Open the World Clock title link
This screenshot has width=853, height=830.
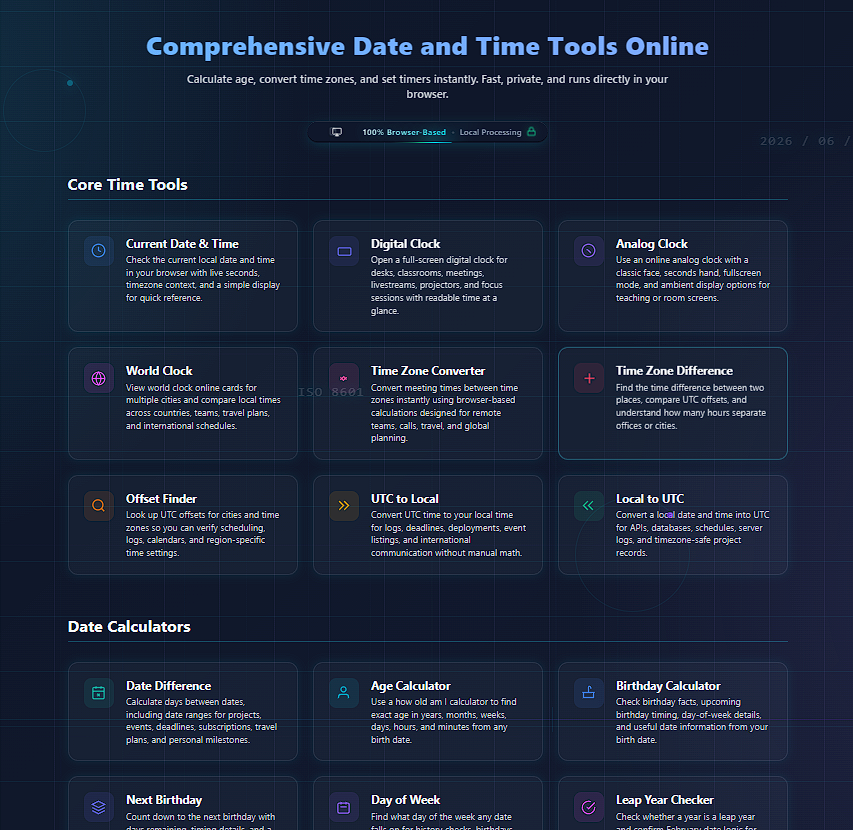click(159, 370)
